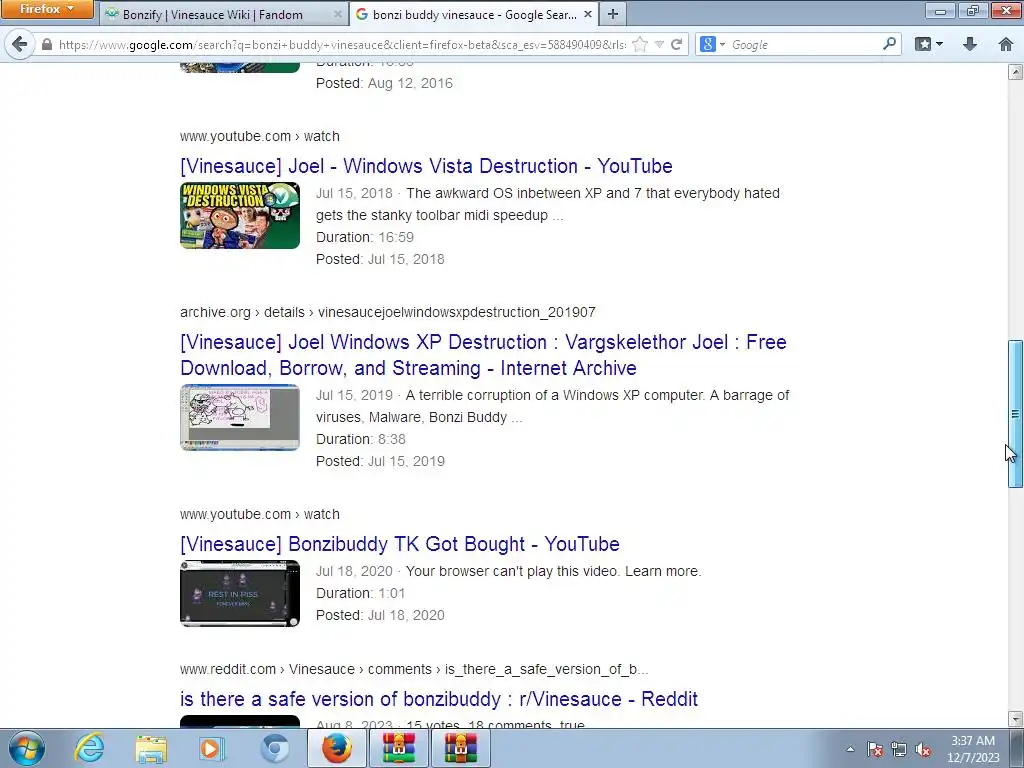Click the Posted: Jul 15, 2018 text
The height and width of the screenshot is (768, 1024).
tap(380, 259)
